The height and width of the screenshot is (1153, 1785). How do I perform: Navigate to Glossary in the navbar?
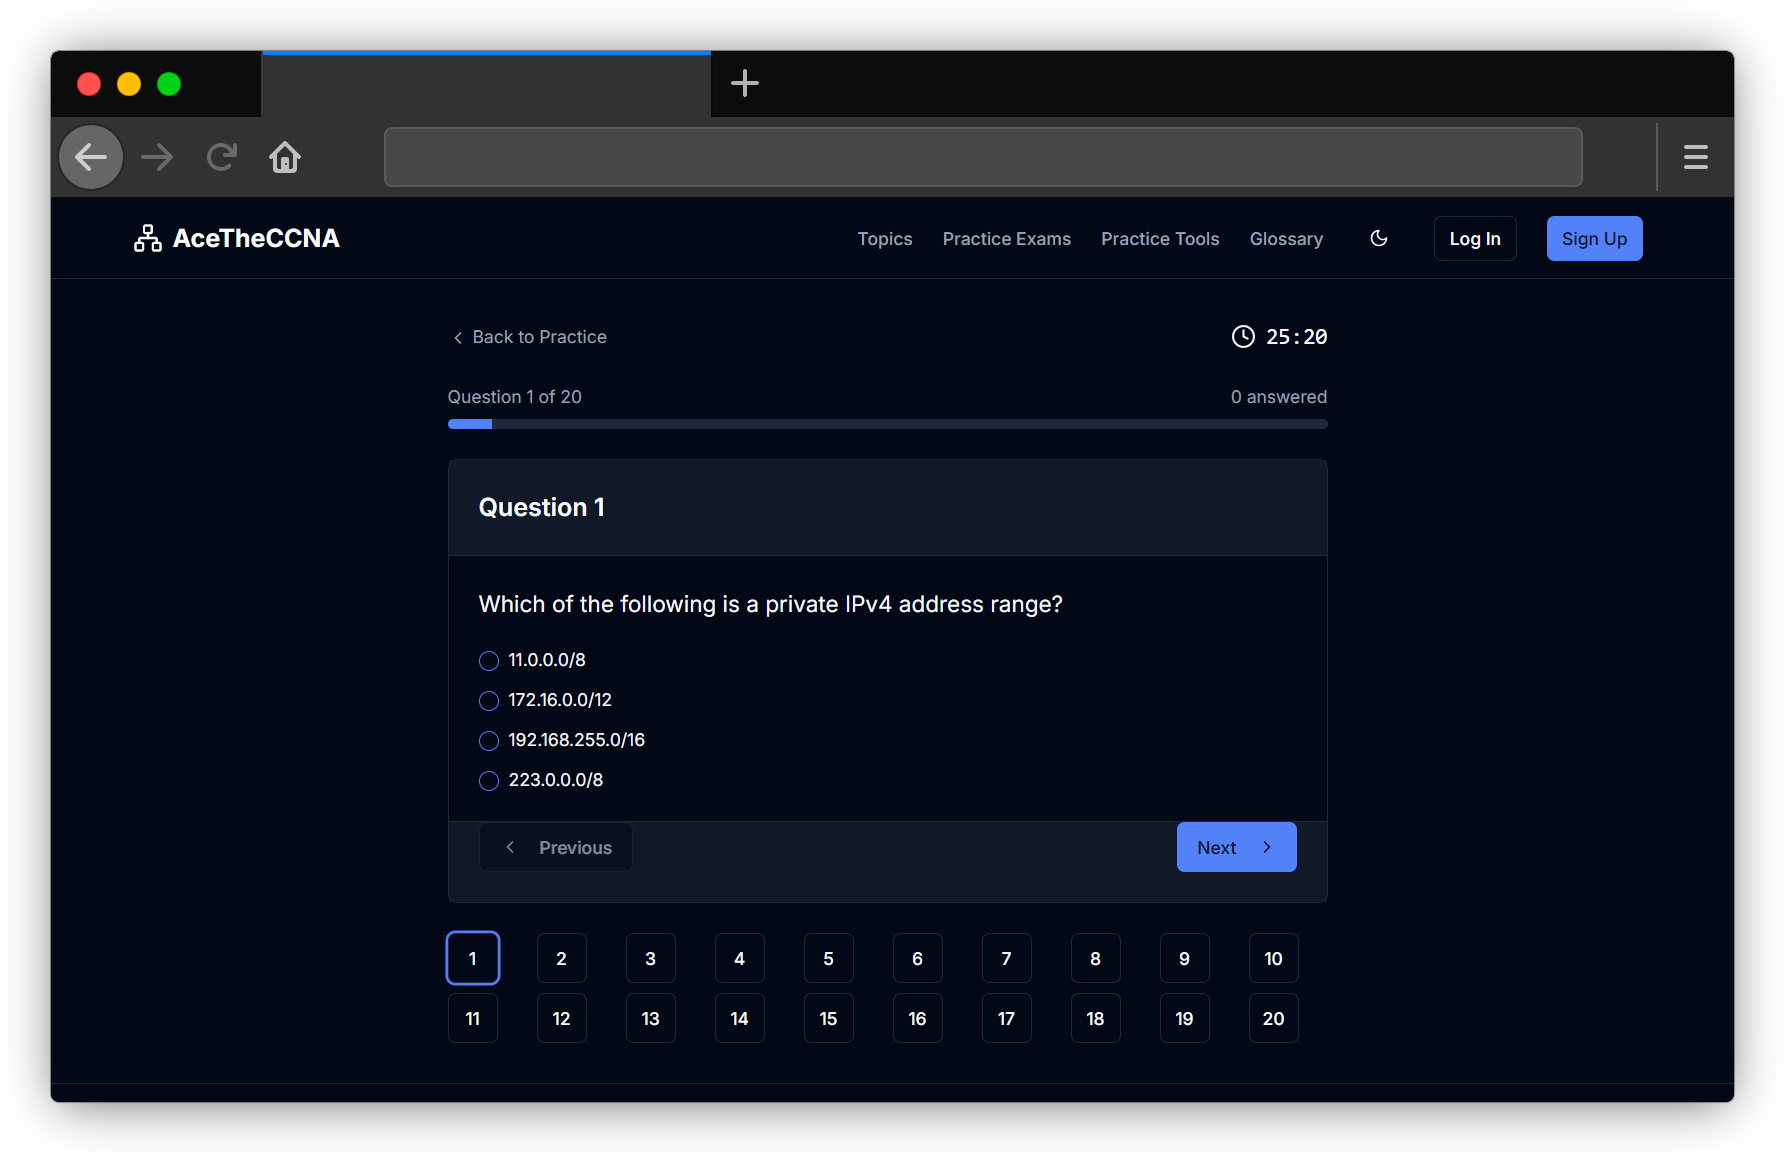click(x=1286, y=239)
